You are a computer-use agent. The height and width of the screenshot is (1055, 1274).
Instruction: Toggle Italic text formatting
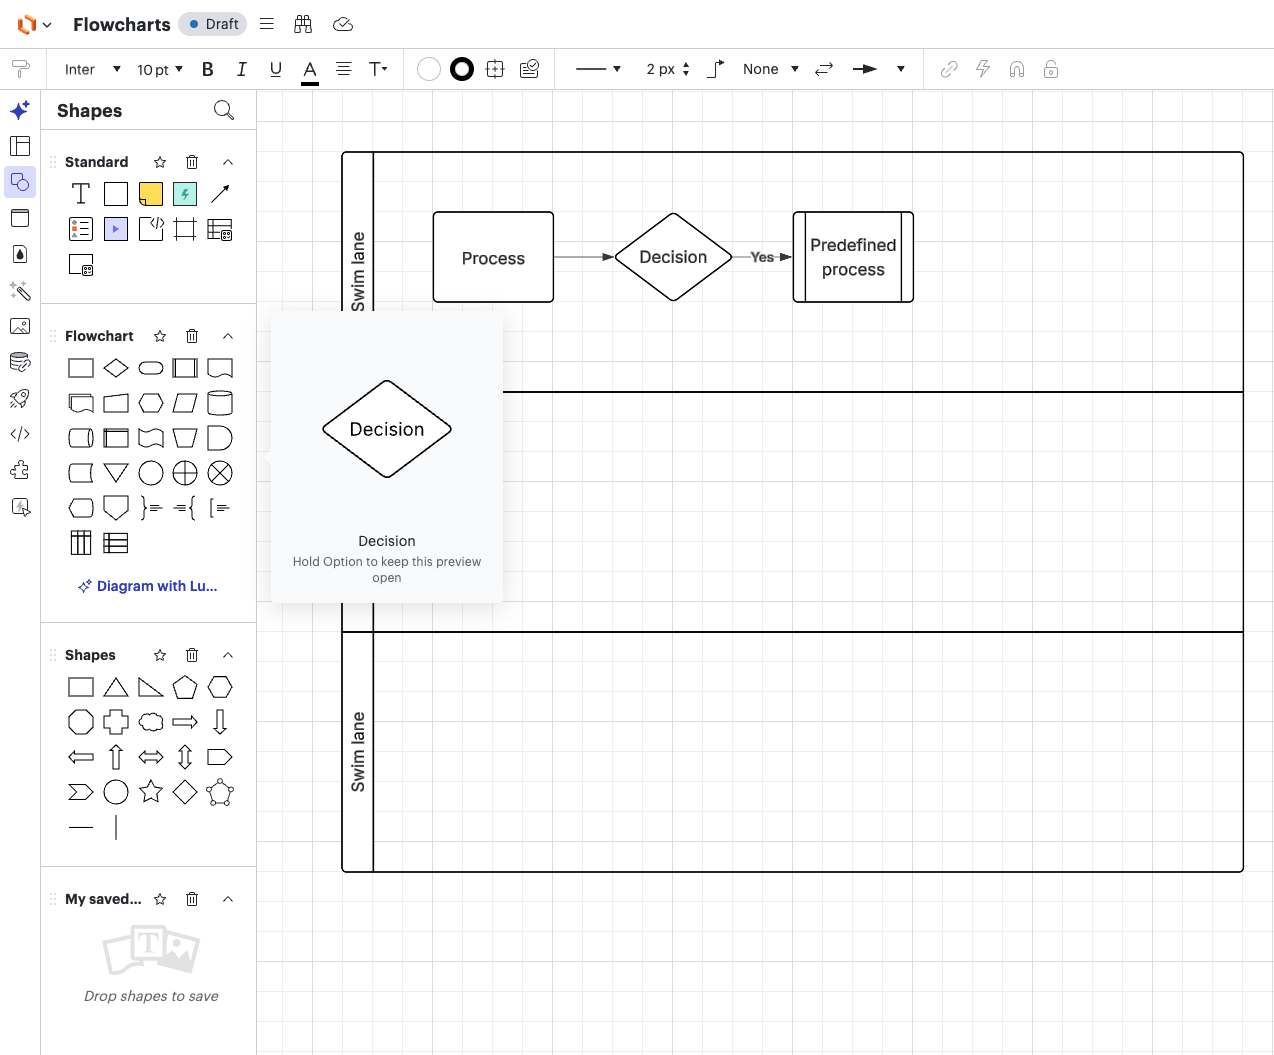click(241, 69)
